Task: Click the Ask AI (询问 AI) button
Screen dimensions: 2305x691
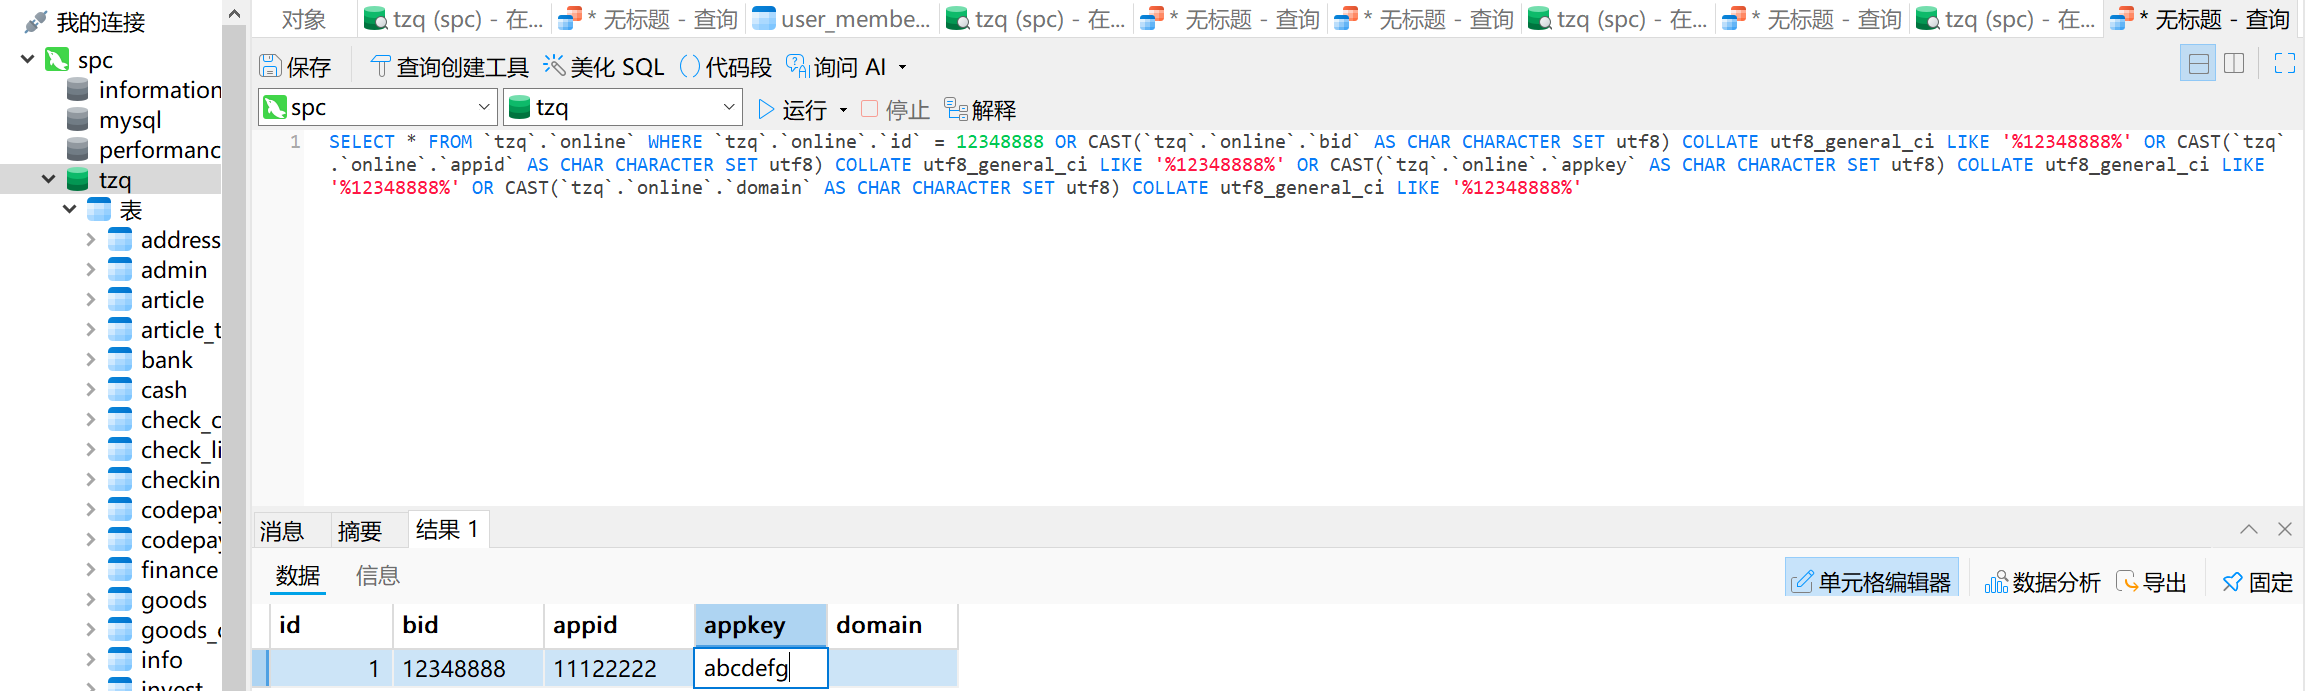Action: click(x=837, y=67)
